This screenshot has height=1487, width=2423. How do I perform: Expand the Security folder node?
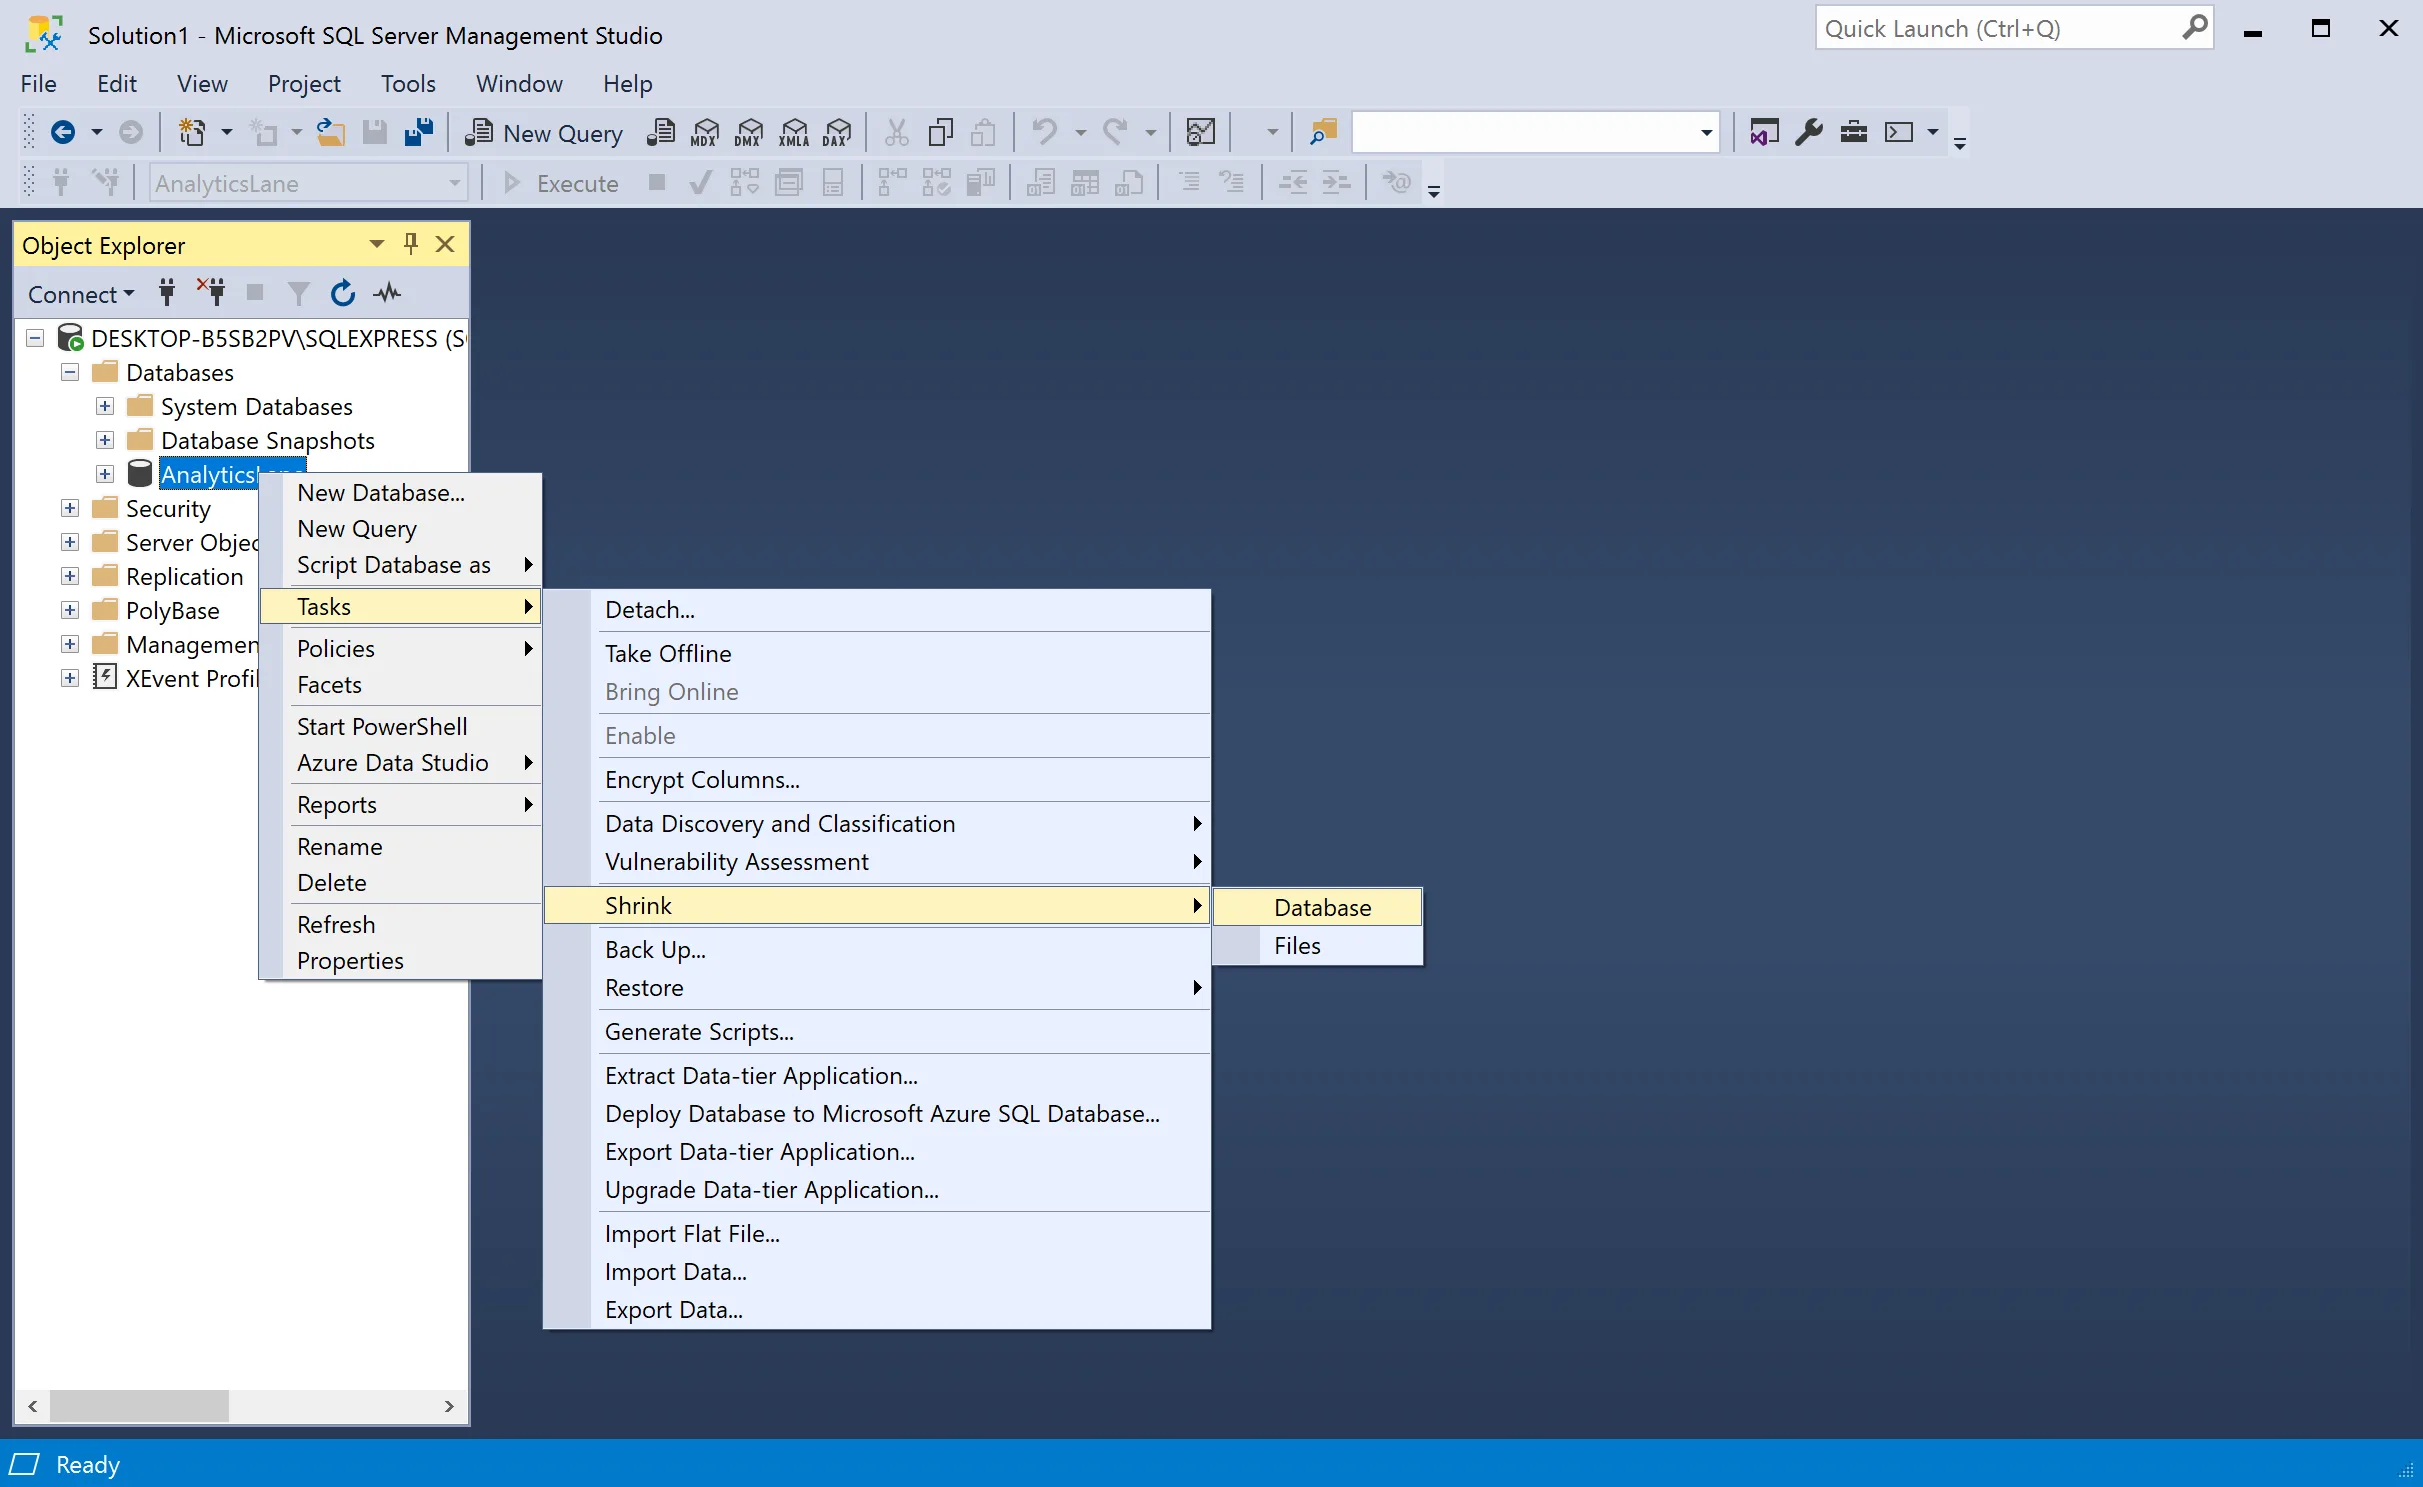pyautogui.click(x=70, y=508)
